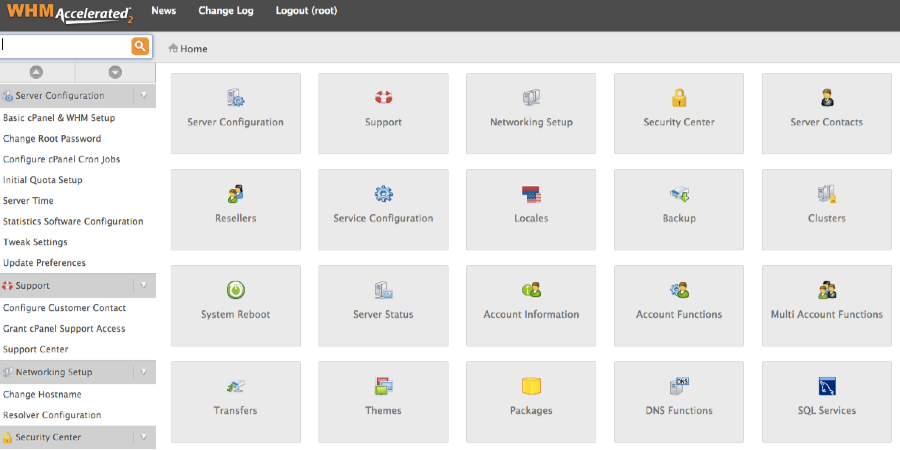The height and width of the screenshot is (450, 900).
Task: Click the sidebar scroll-up arrow button
Action: [x=37, y=72]
